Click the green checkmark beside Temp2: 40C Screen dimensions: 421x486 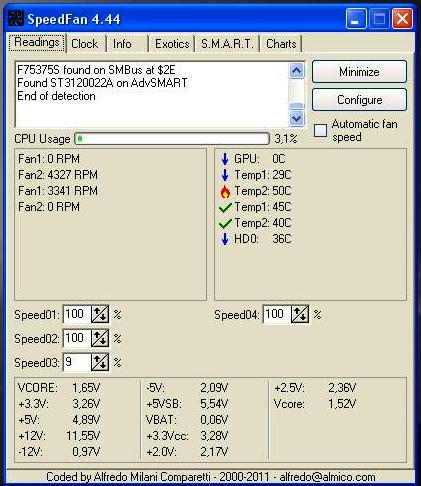pyautogui.click(x=225, y=223)
